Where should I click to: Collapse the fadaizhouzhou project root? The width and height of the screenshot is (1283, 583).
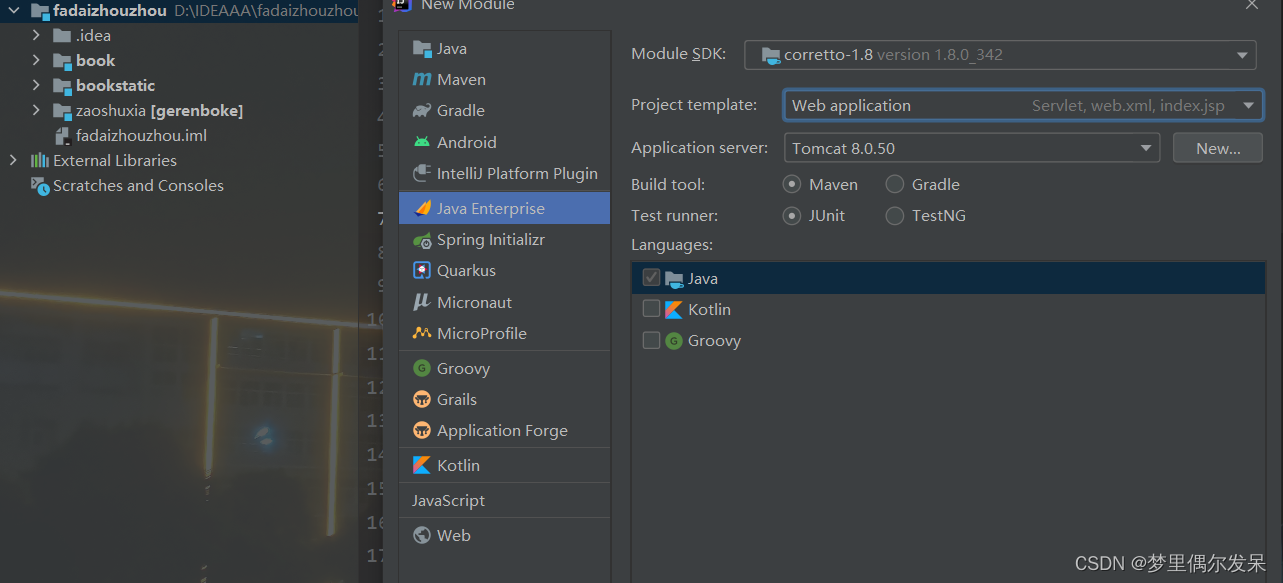click(x=14, y=11)
